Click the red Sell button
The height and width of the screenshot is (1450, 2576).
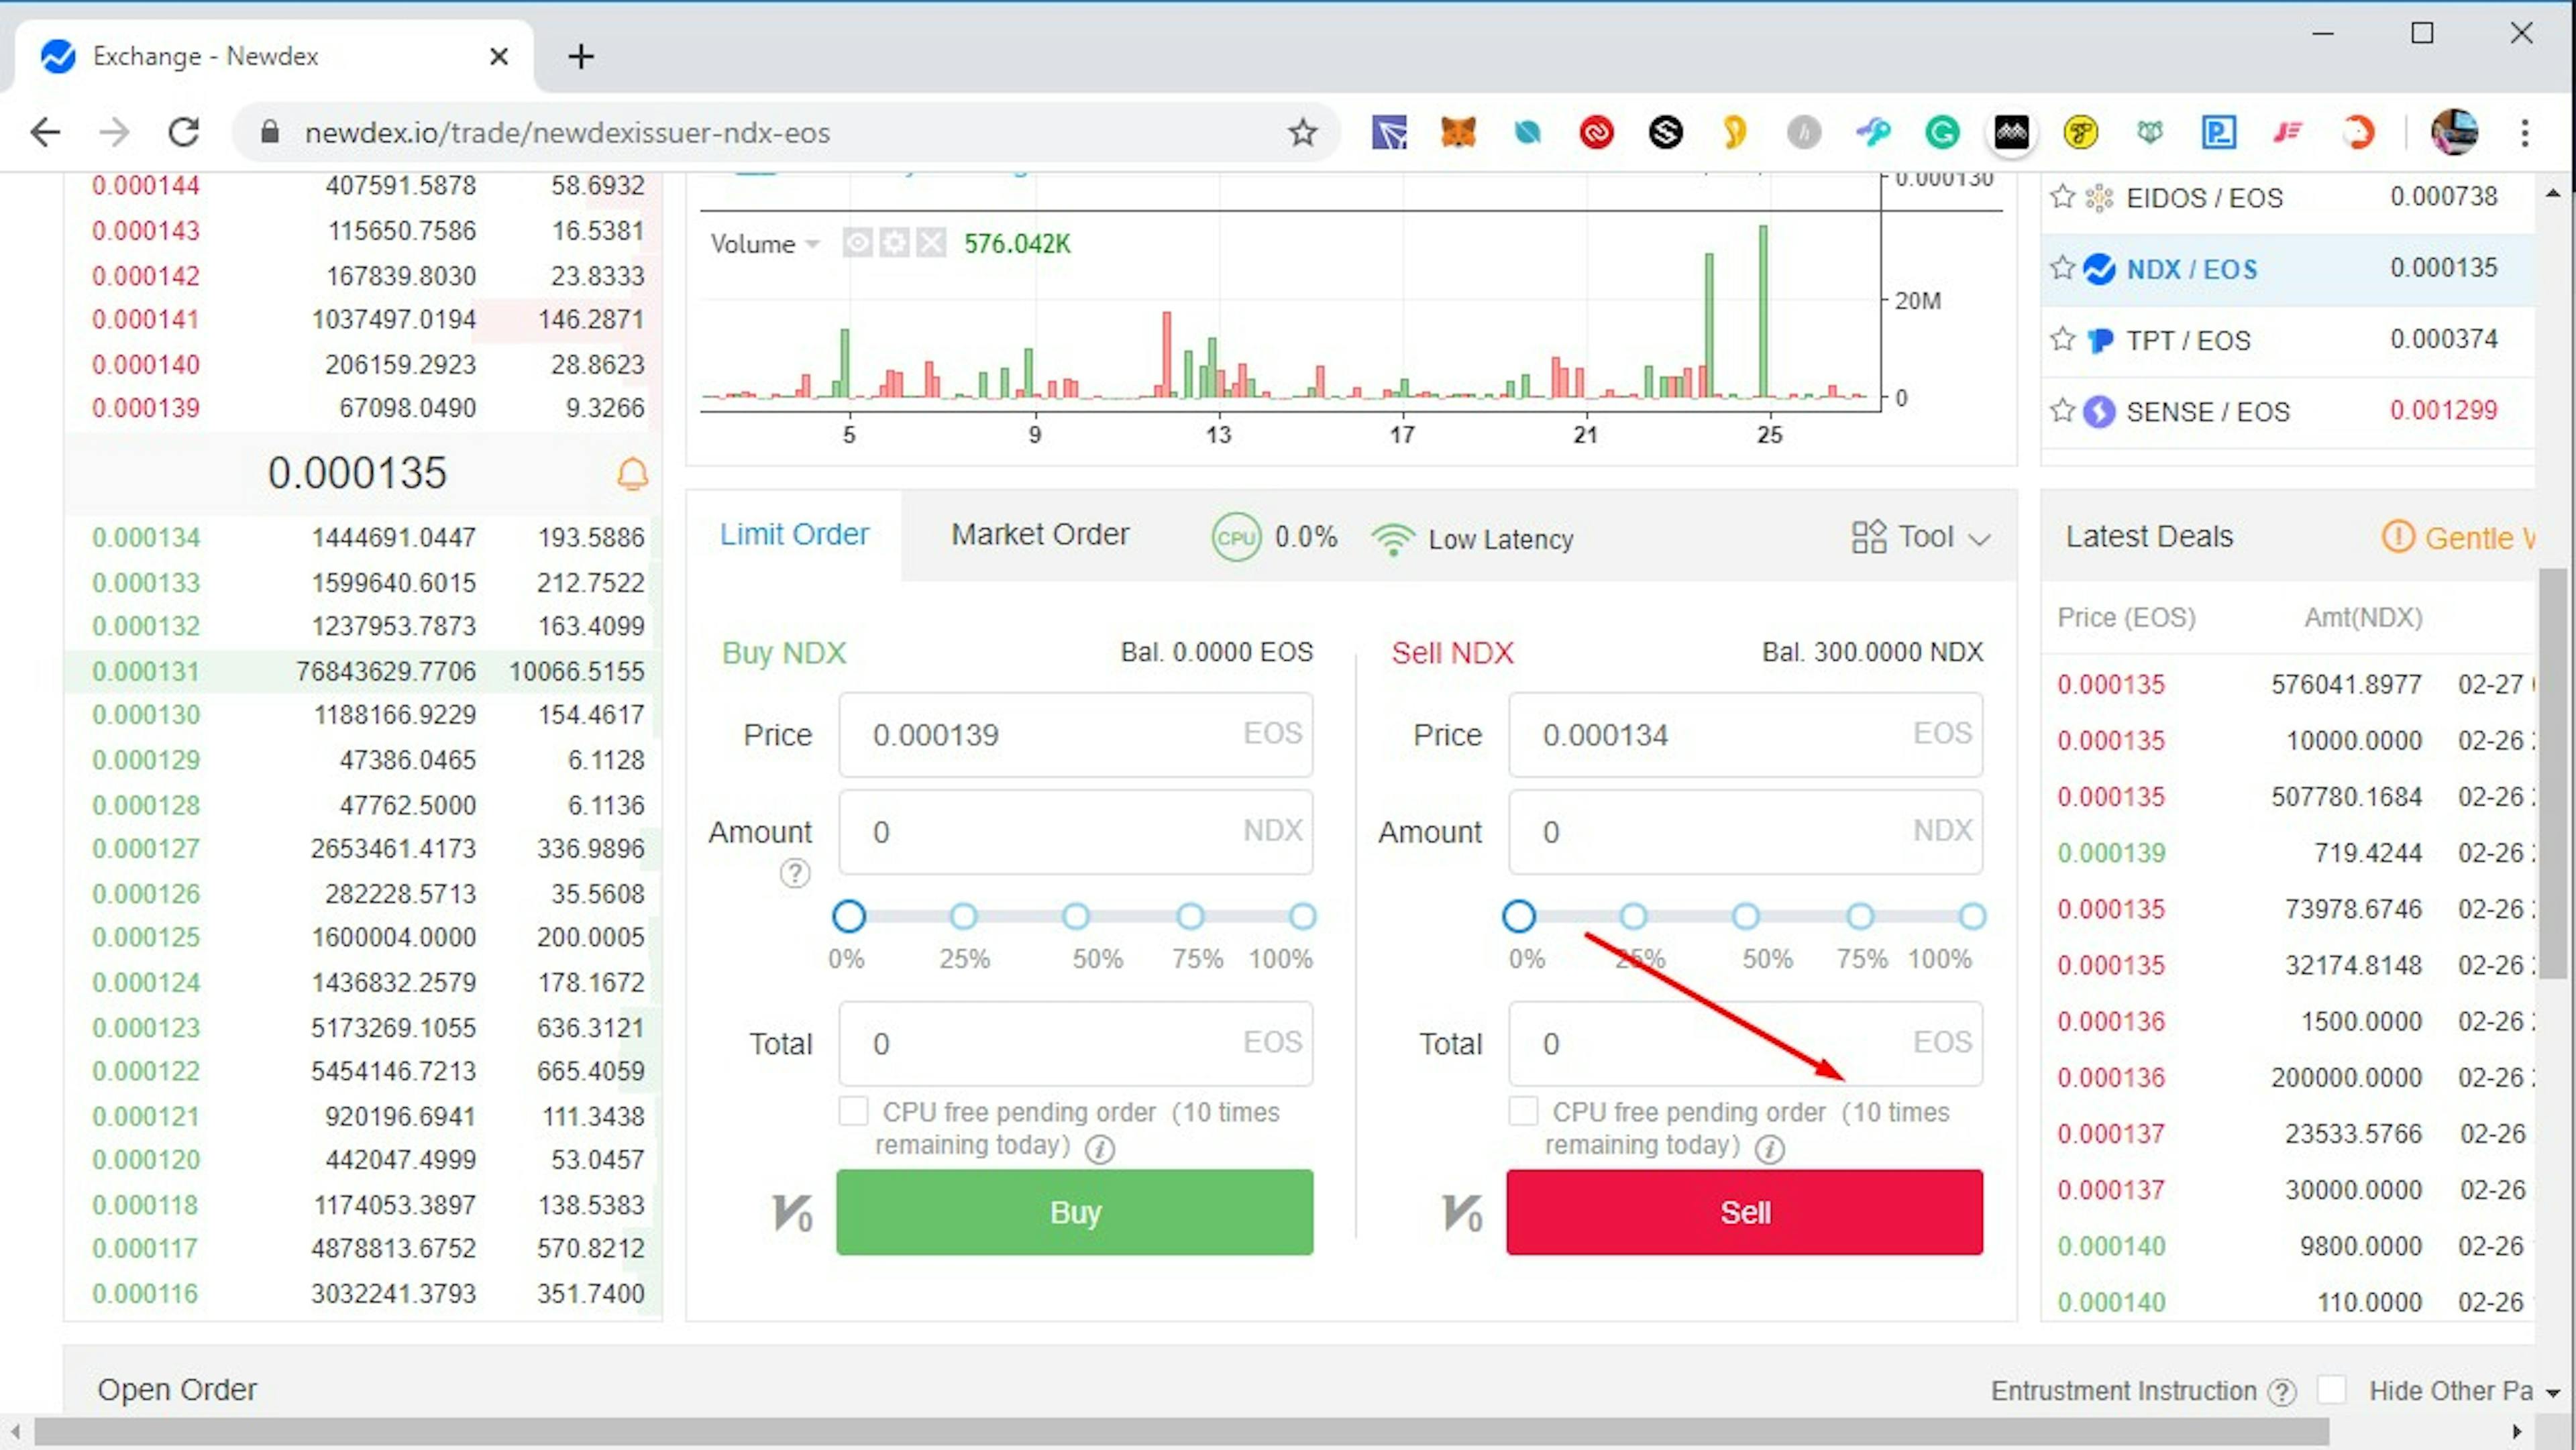pos(1745,1212)
